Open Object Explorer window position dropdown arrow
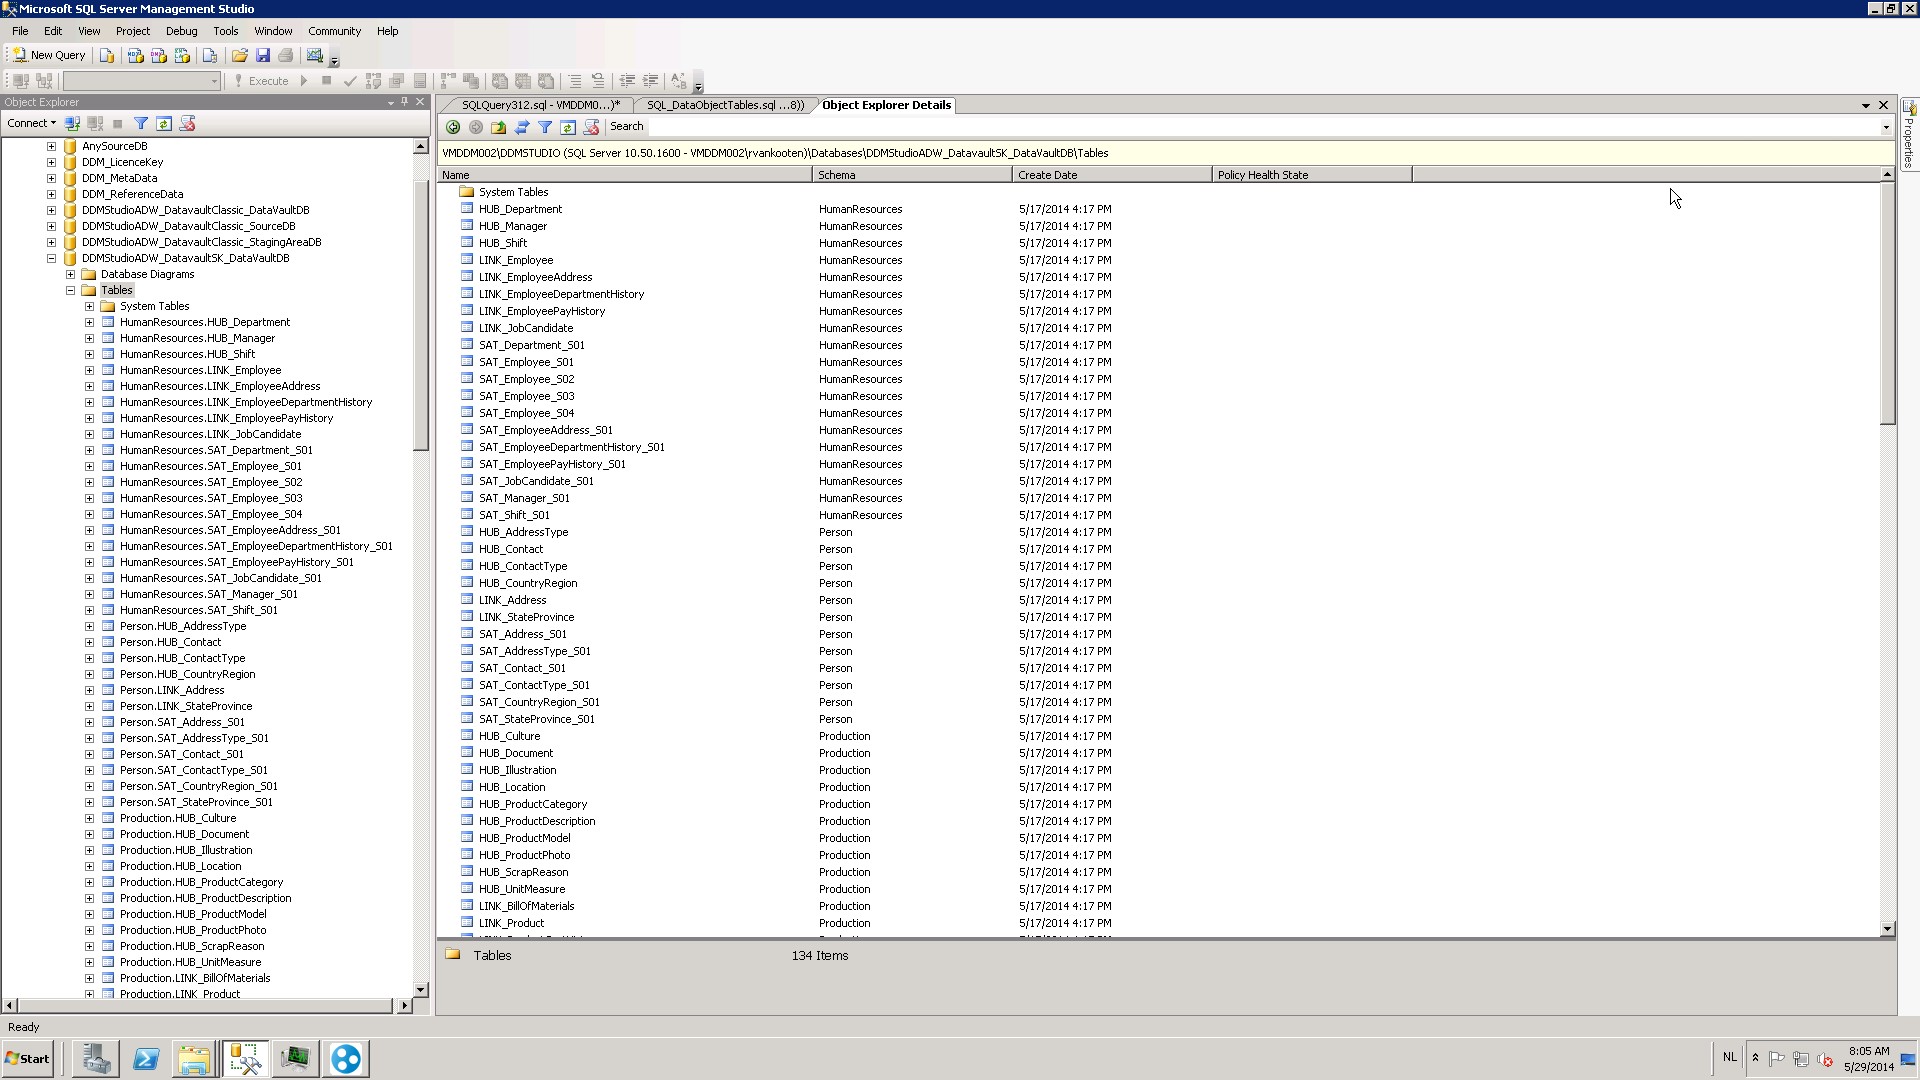Screen dimensions: 1920x1080 point(391,102)
